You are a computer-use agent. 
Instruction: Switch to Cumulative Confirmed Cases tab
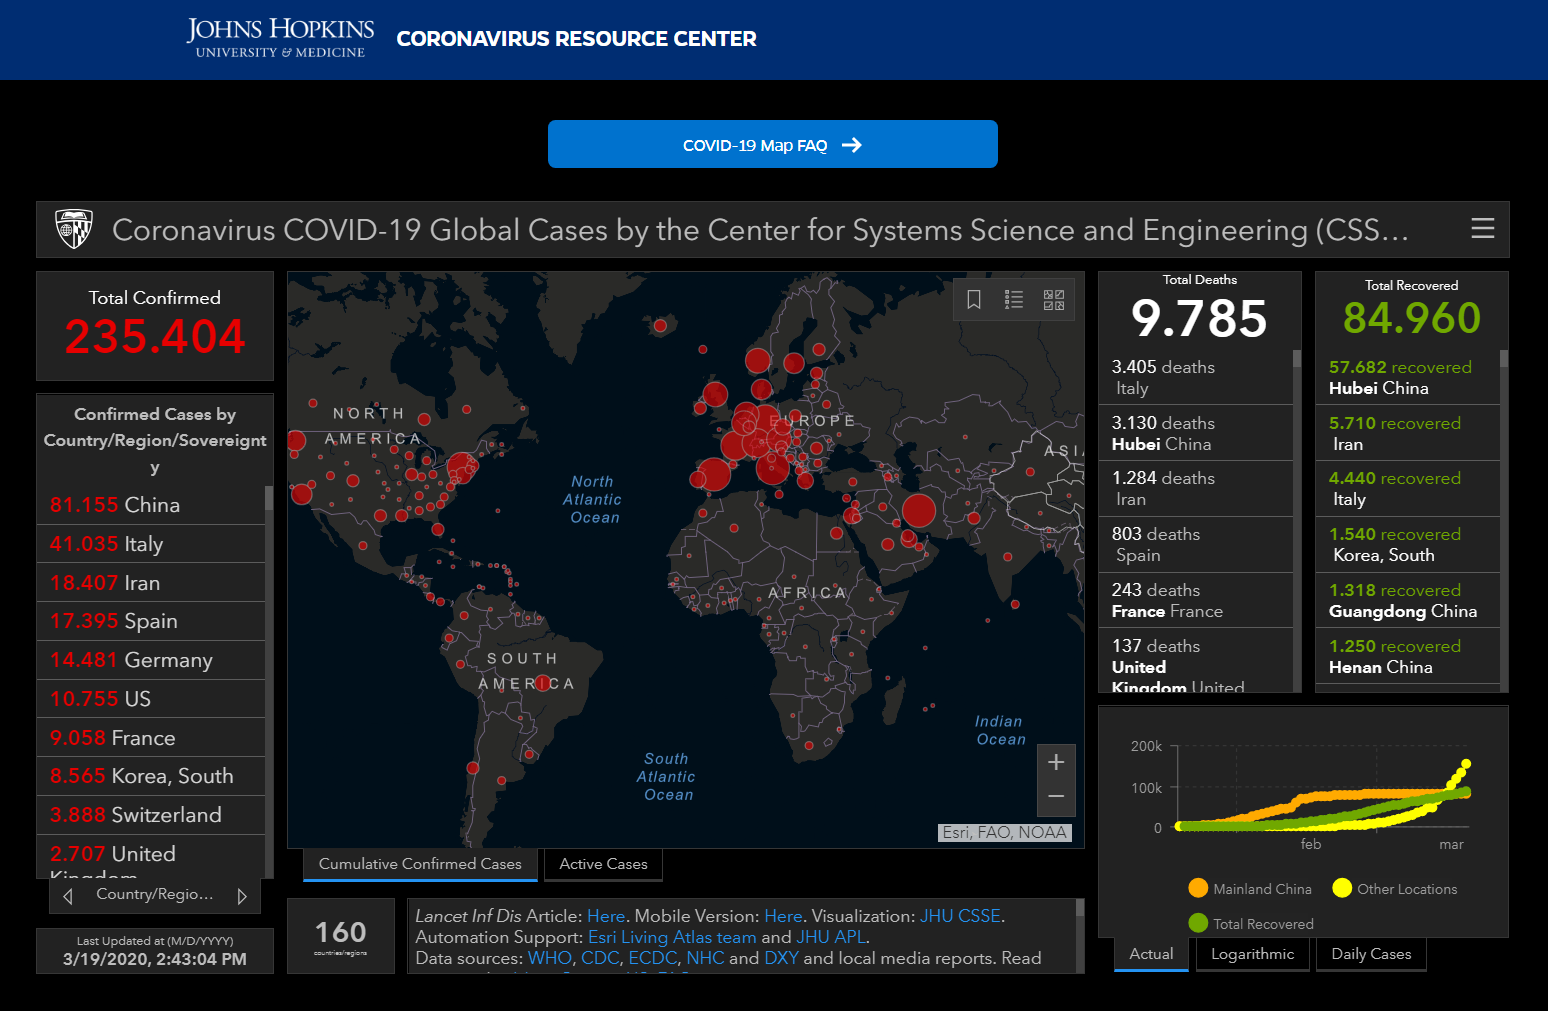point(420,864)
